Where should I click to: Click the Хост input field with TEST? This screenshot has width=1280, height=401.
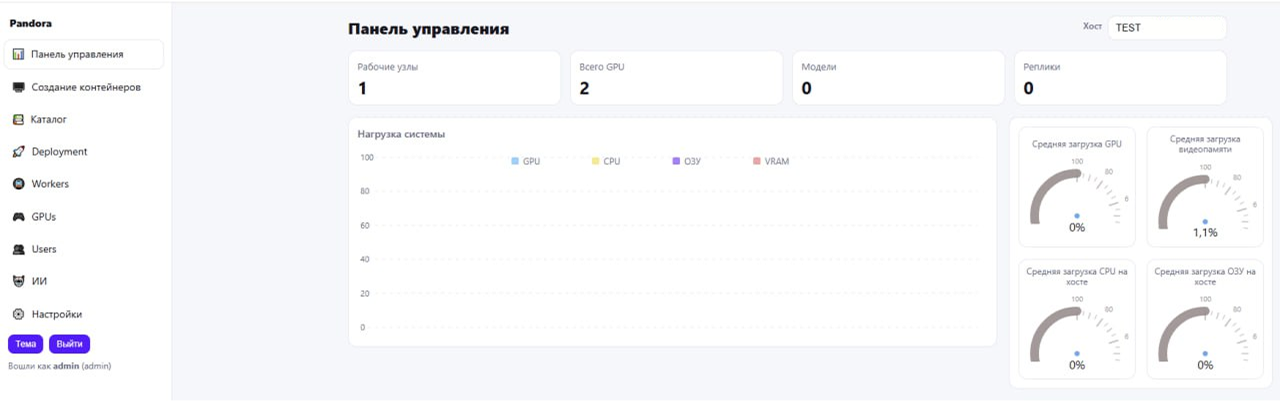coord(1167,28)
